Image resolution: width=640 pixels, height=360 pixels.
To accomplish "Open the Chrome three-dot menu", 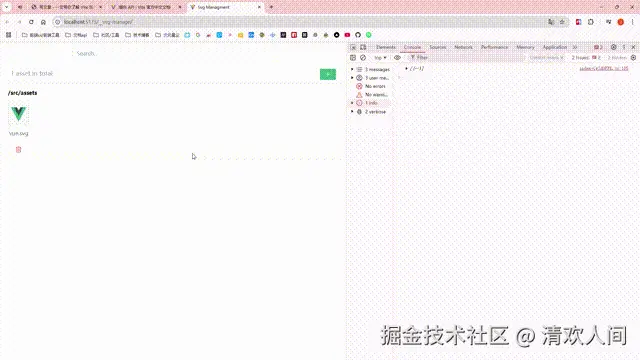I will [x=632, y=22].
